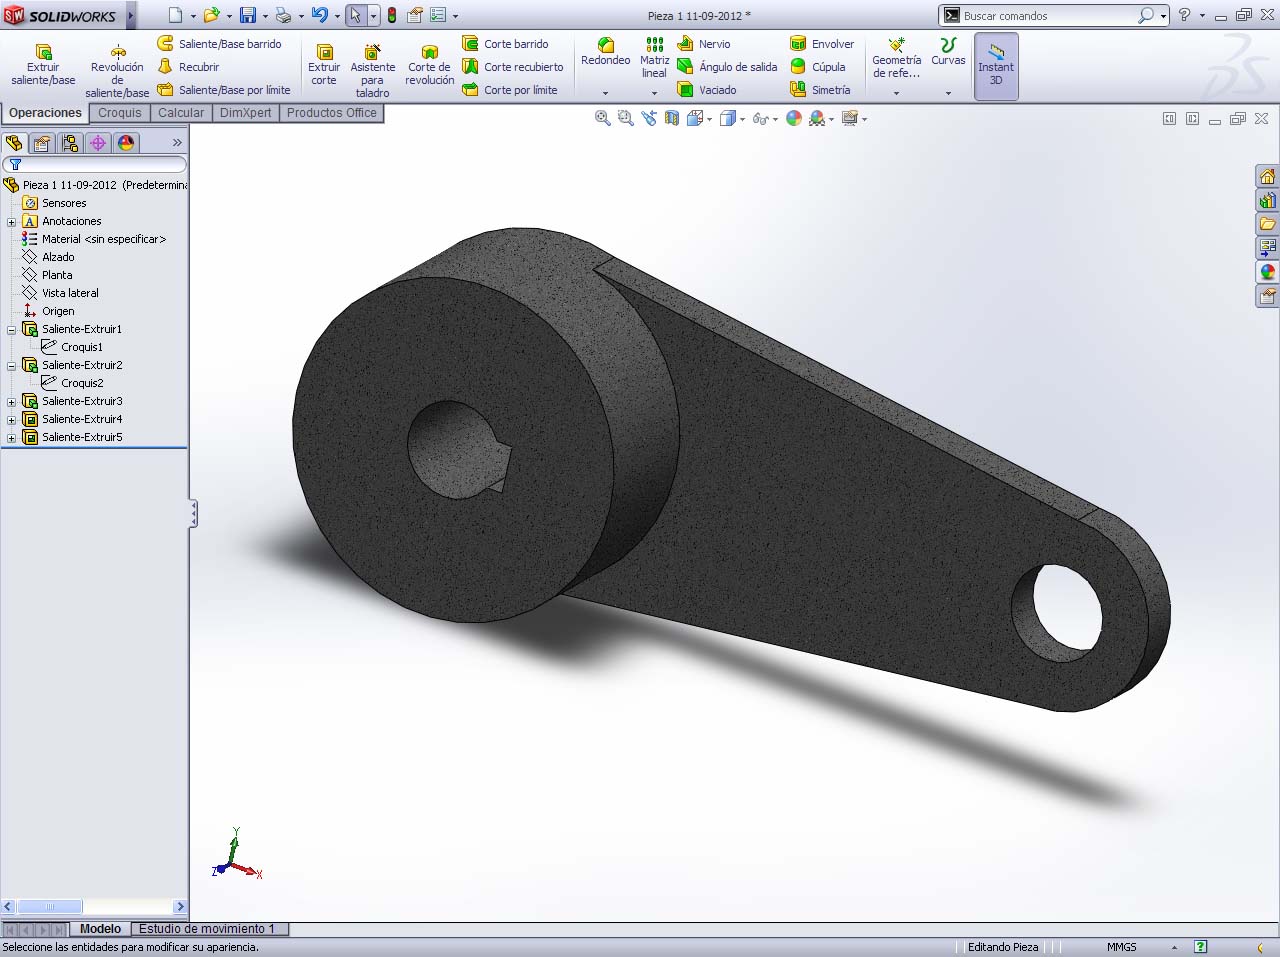Click the feature tree filter field
1280x957 pixels.
(x=95, y=164)
